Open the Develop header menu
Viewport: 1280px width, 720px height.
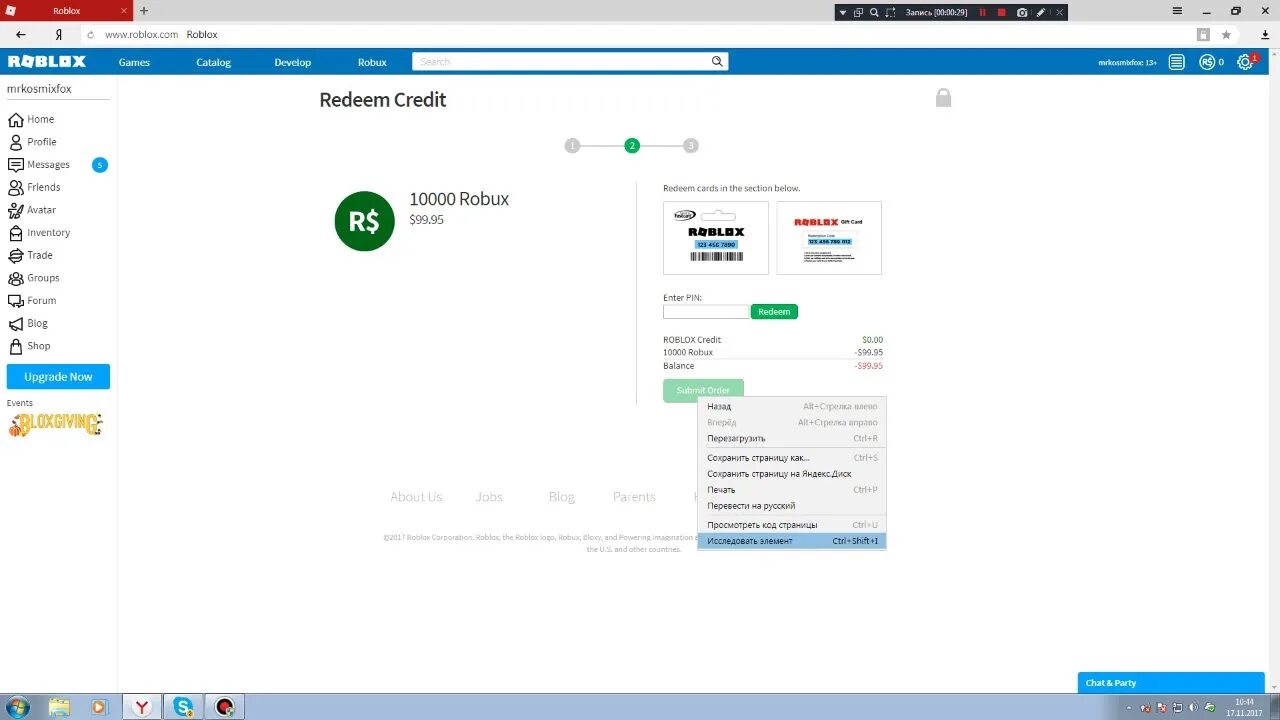(x=293, y=62)
